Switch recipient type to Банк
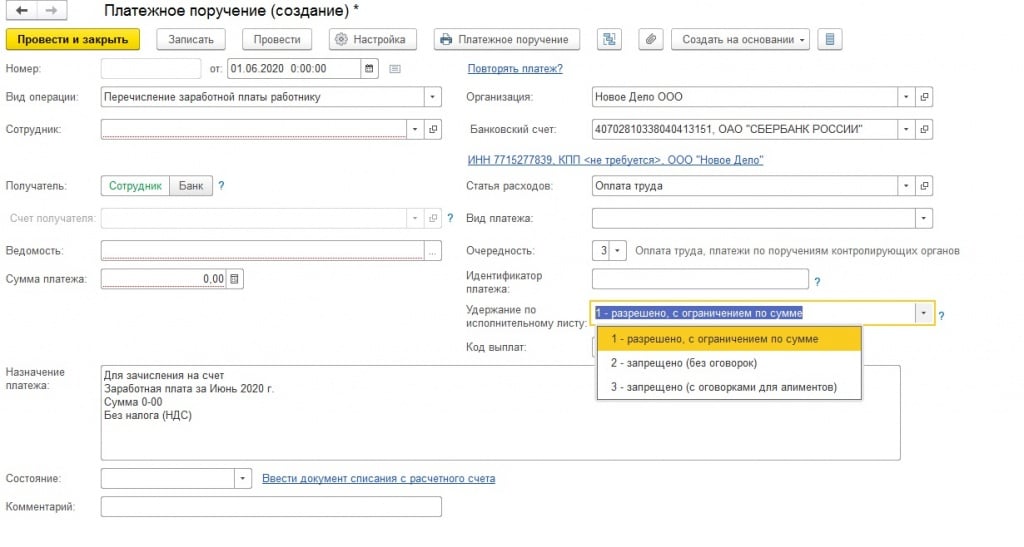Image resolution: width=1024 pixels, height=547 pixels. [x=190, y=186]
